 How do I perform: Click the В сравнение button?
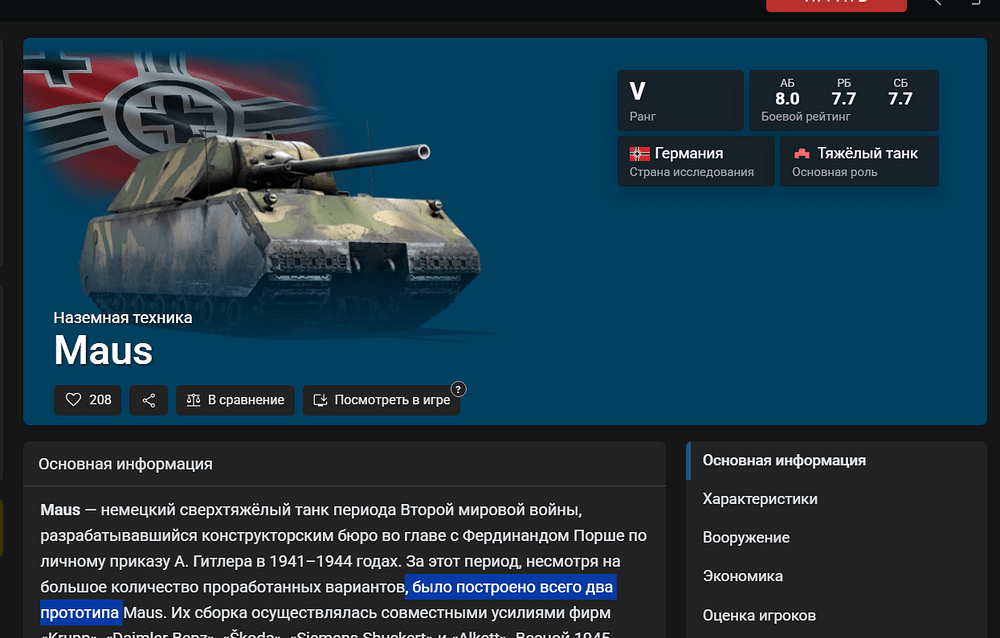pyautogui.click(x=235, y=399)
